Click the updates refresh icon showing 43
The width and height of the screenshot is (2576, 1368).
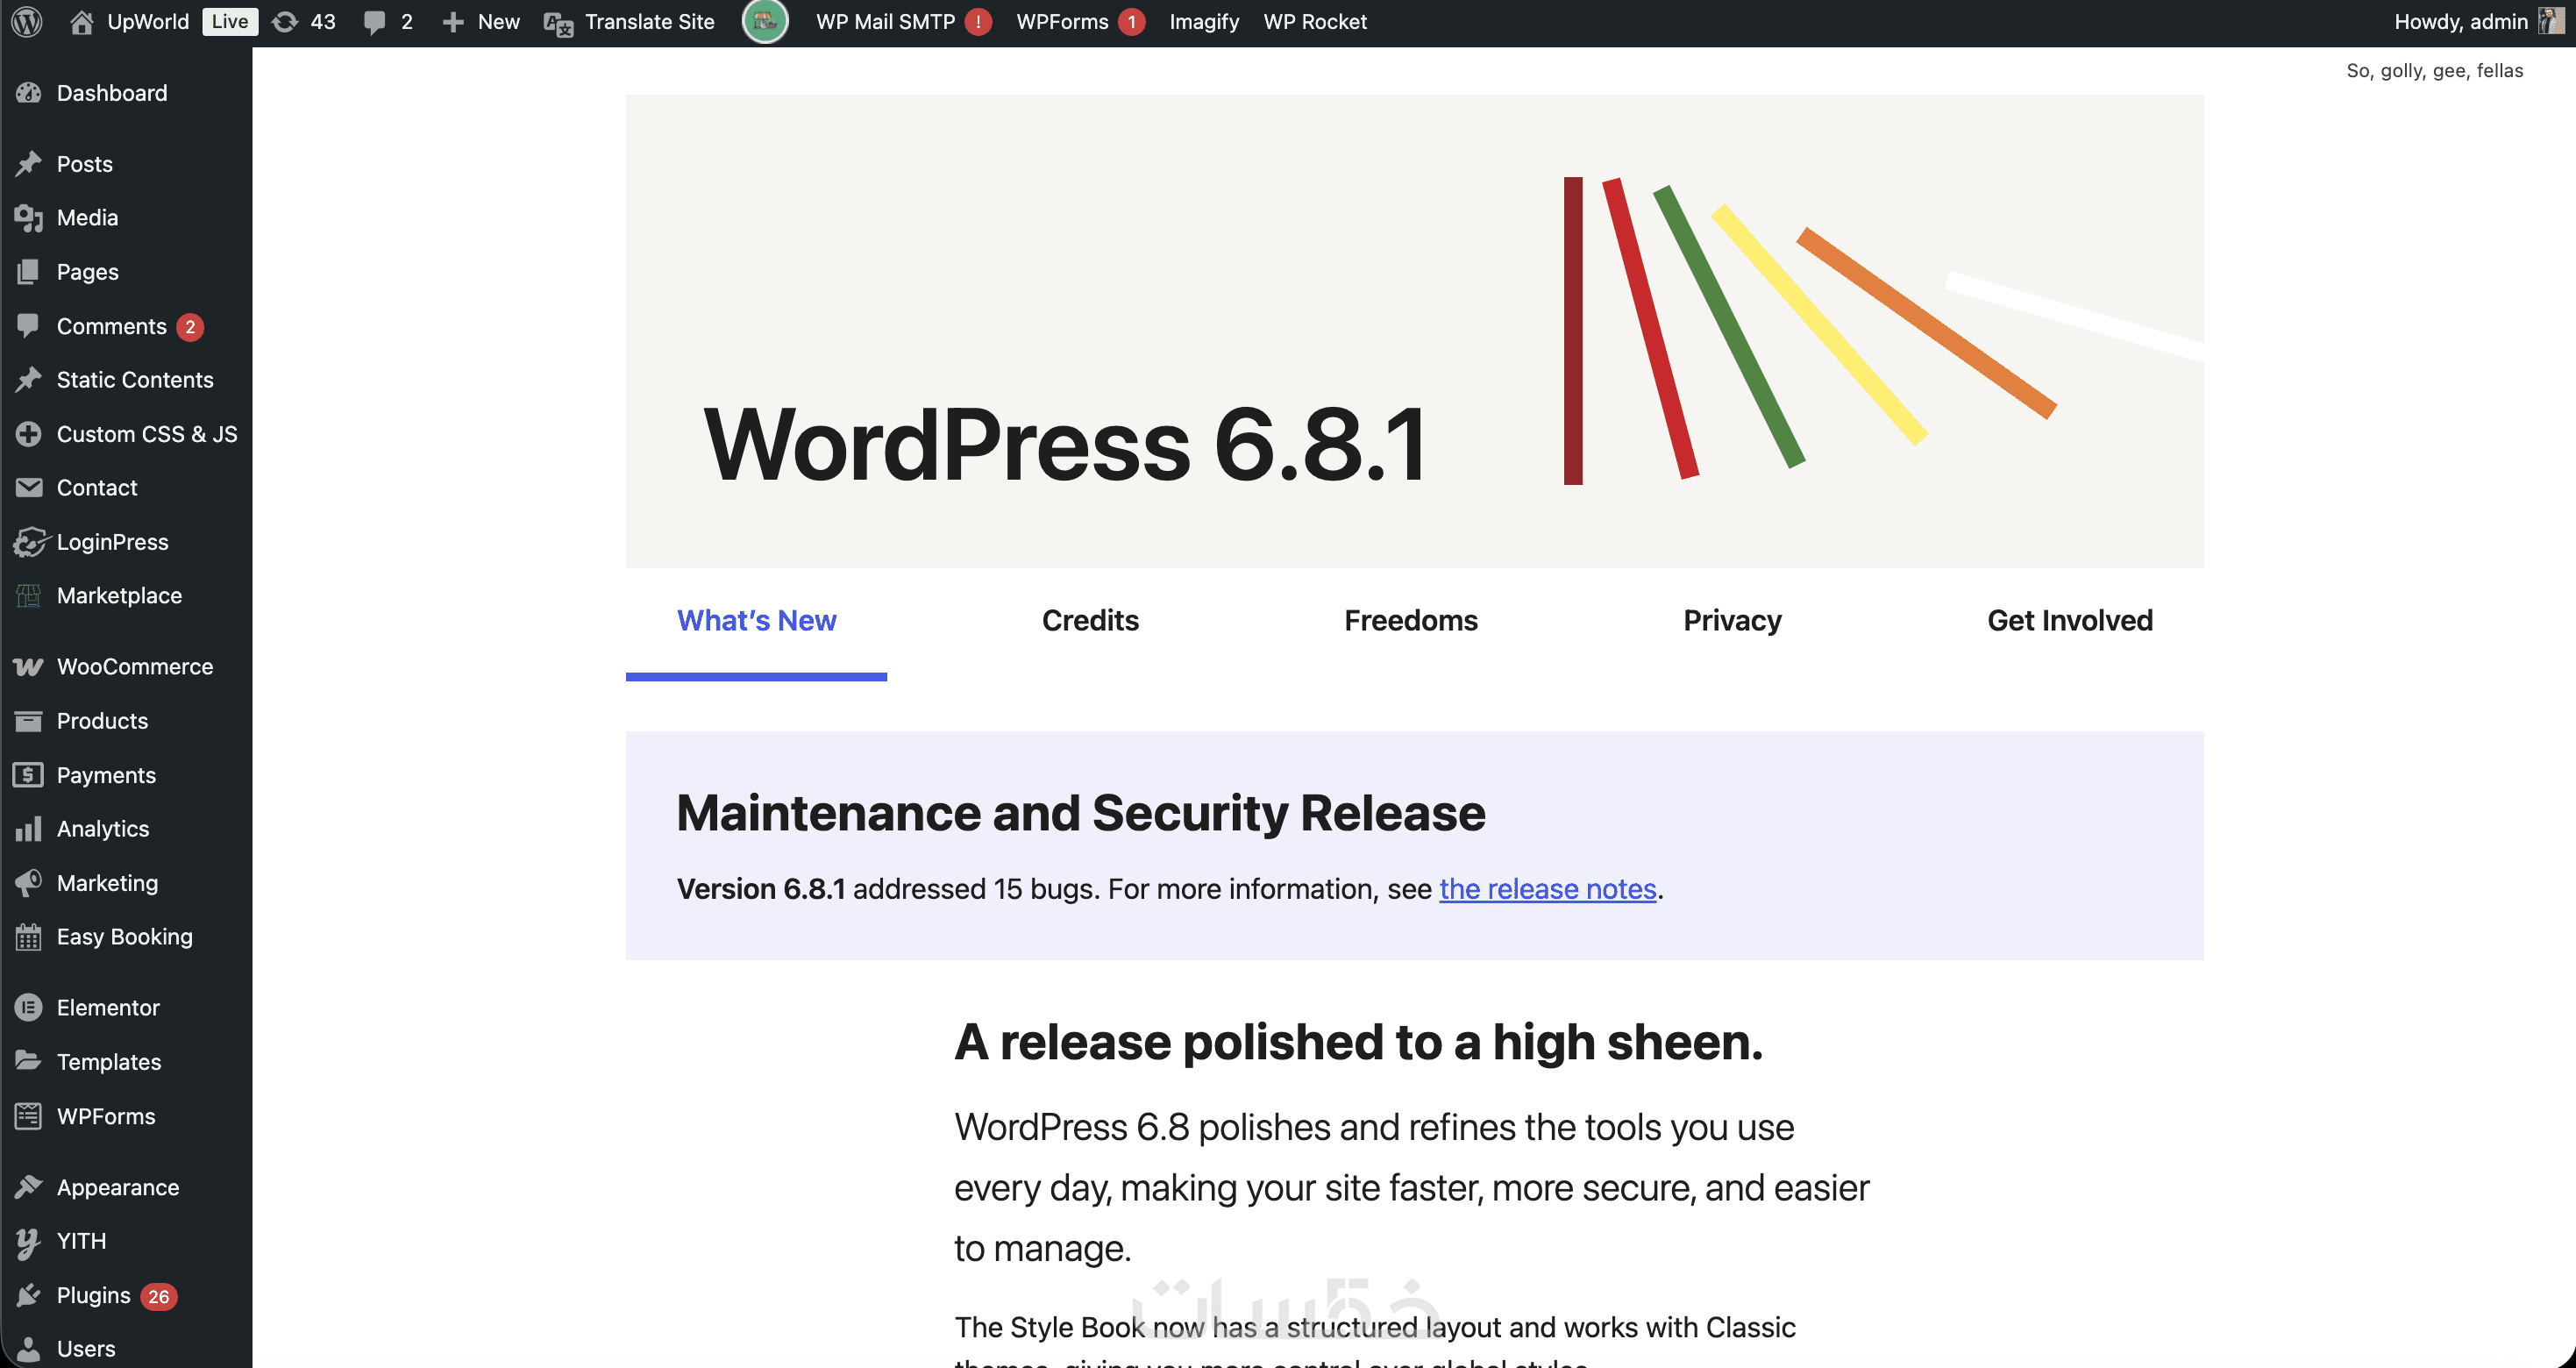pyautogui.click(x=285, y=21)
